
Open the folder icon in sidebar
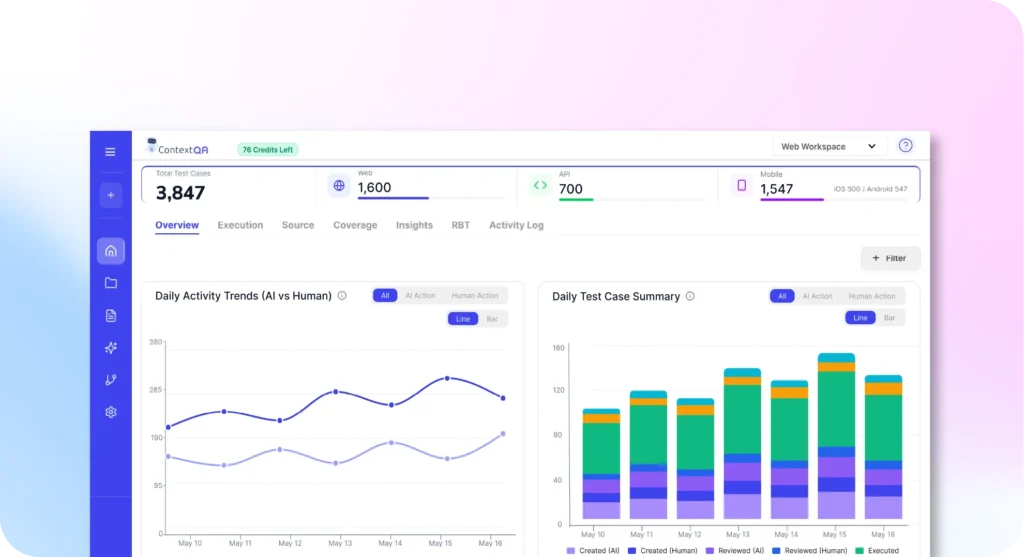click(x=110, y=283)
